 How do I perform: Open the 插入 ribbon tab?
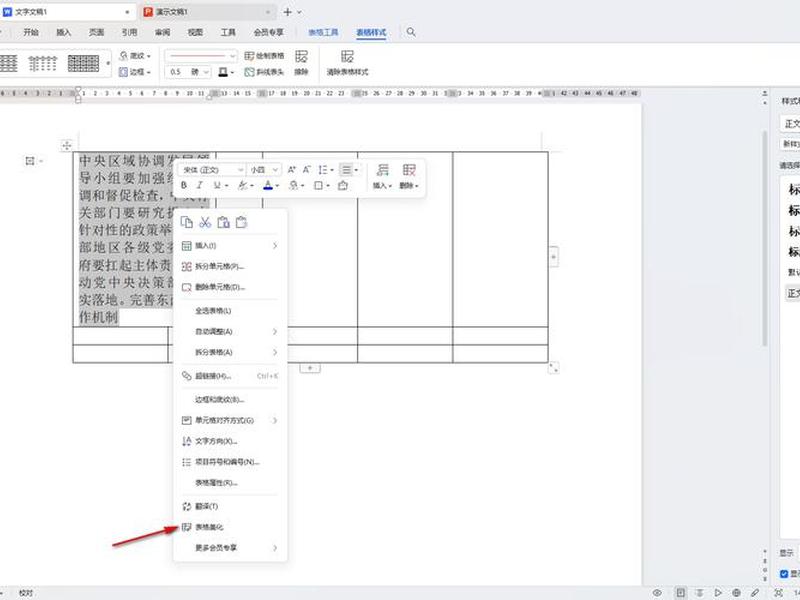[x=63, y=32]
